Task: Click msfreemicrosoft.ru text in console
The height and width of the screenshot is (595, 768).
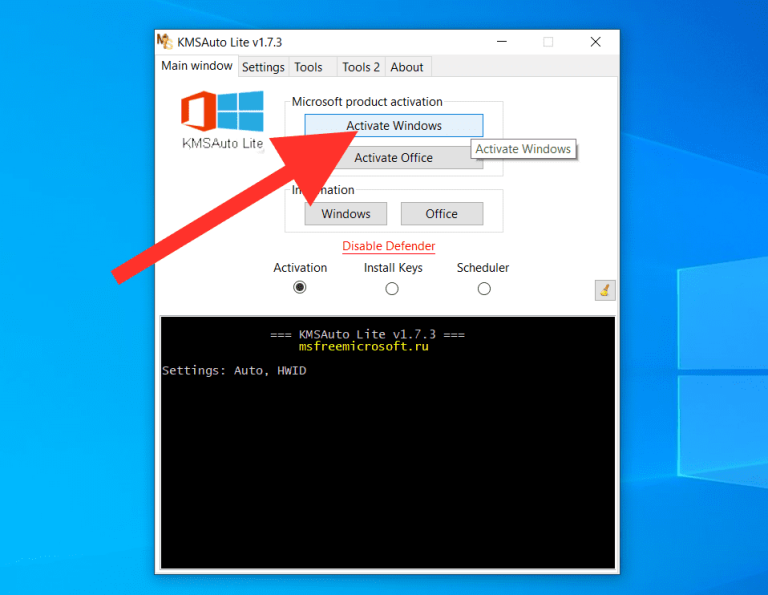Action: point(363,347)
